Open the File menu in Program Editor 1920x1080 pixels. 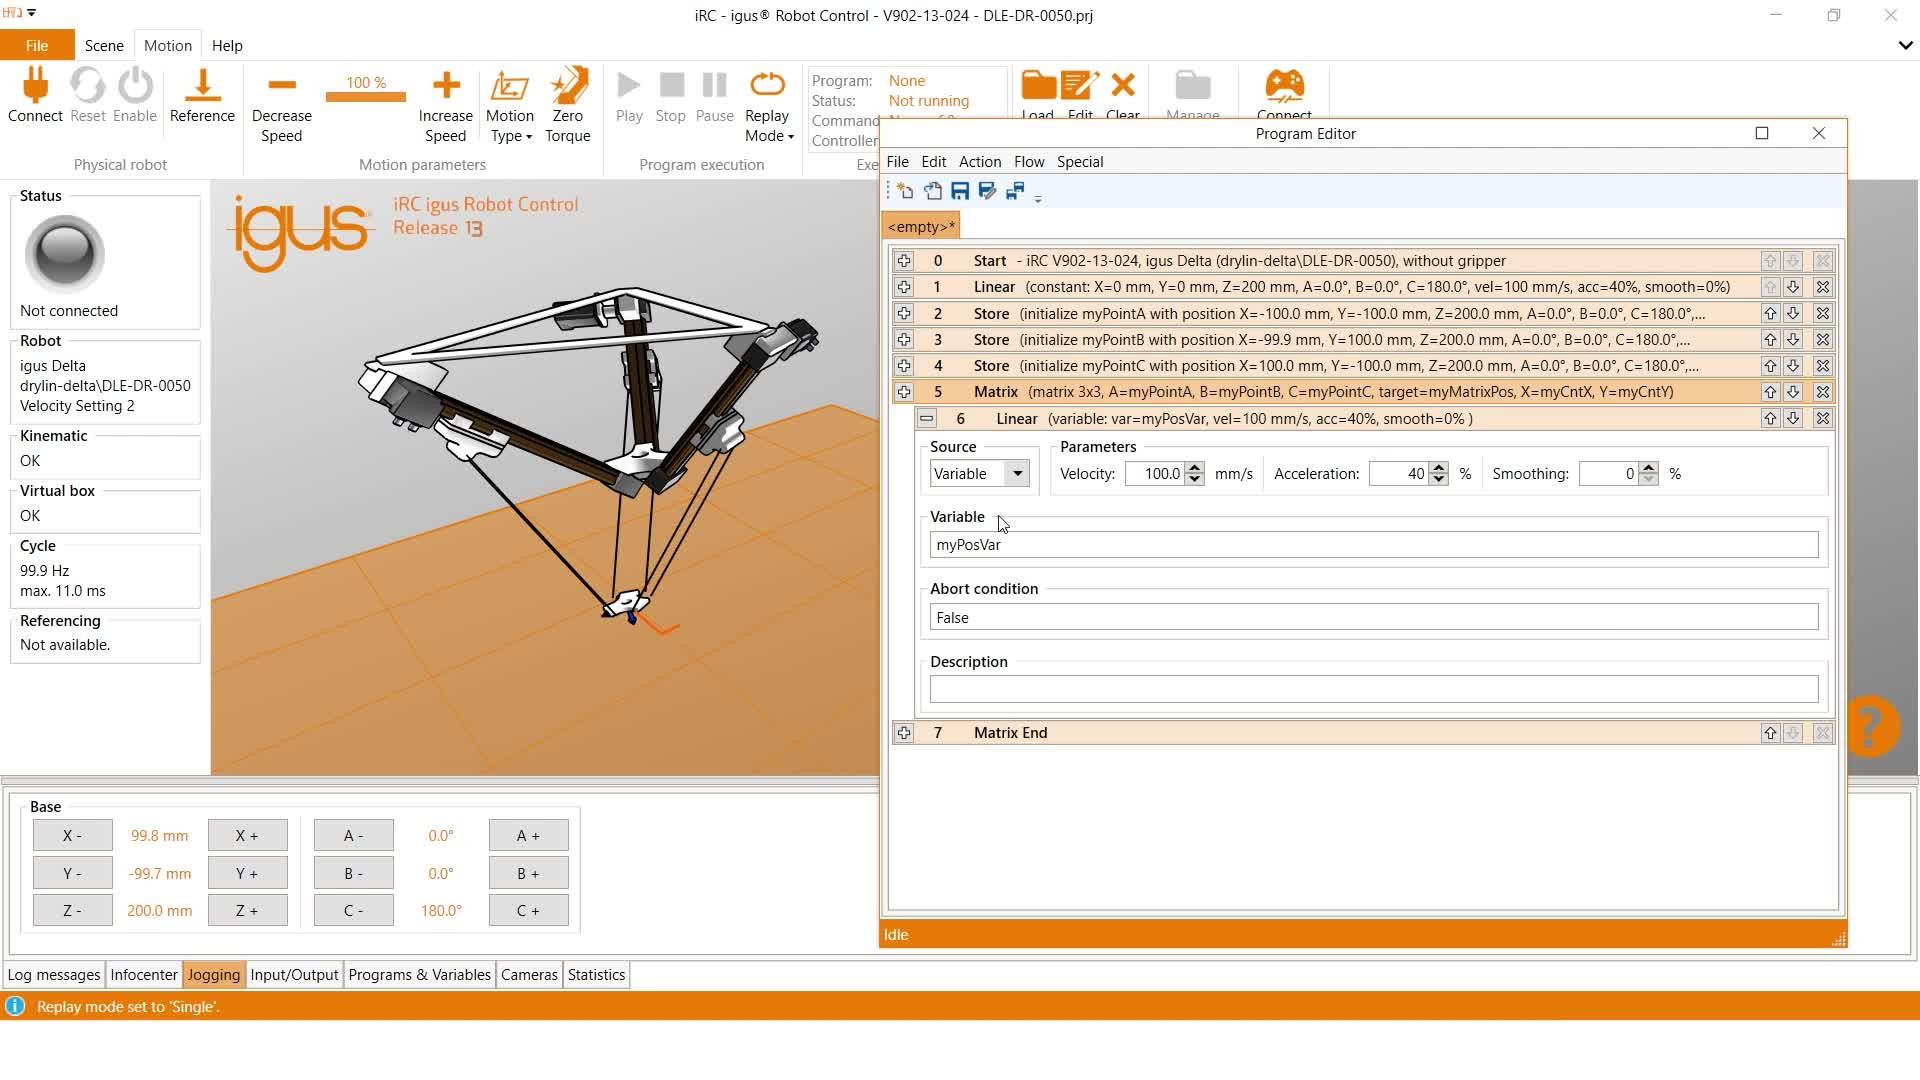898,162
